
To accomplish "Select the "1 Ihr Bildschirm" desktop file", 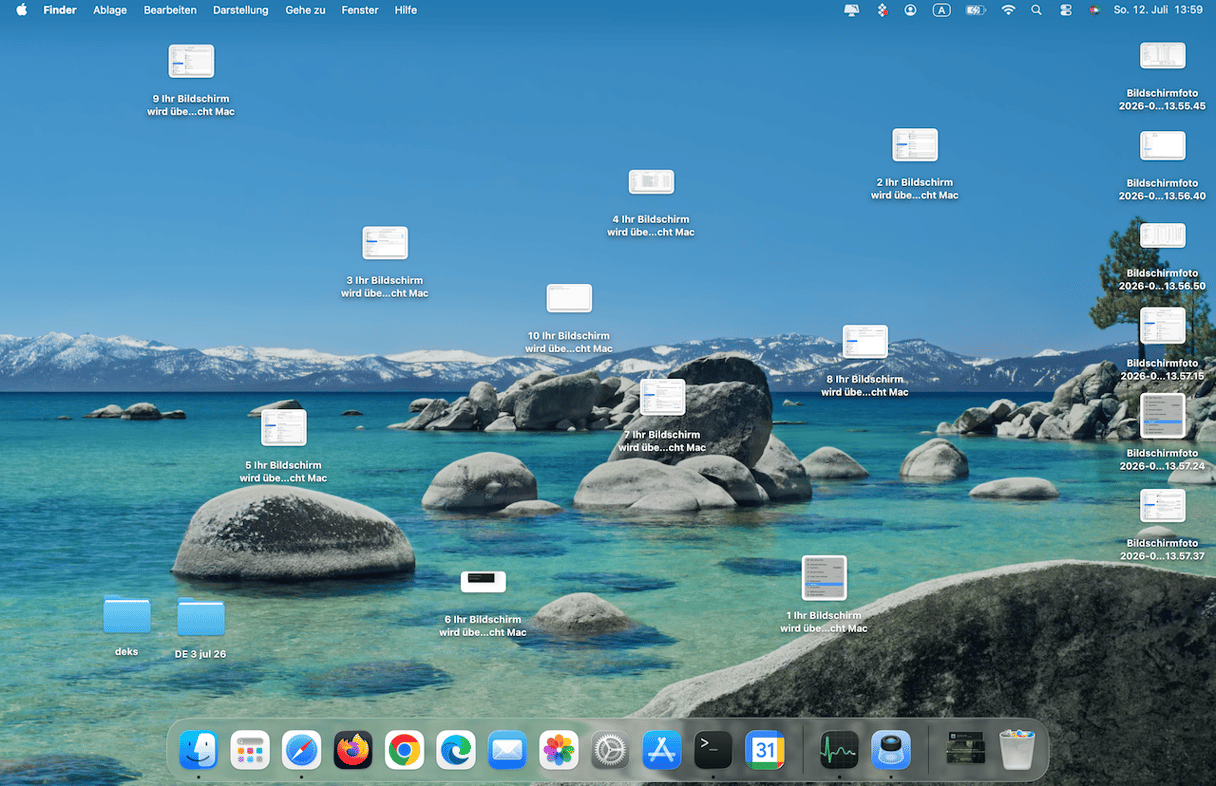I will [x=824, y=594].
